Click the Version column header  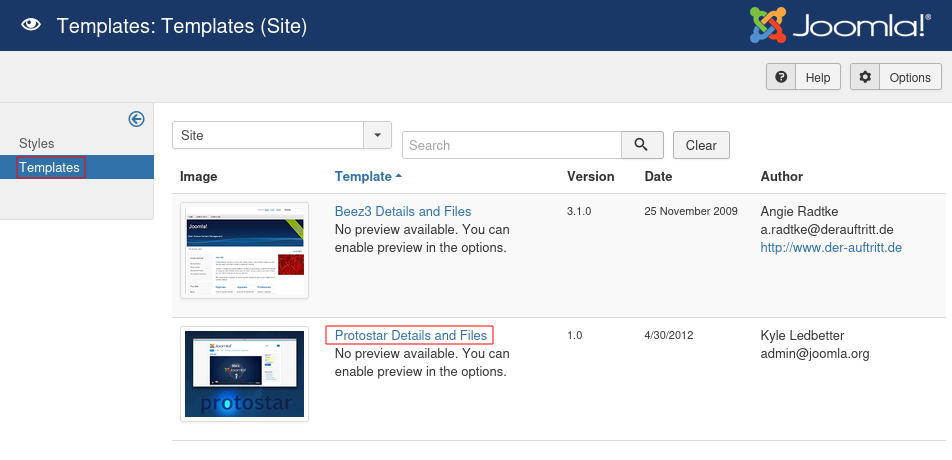[x=591, y=177]
